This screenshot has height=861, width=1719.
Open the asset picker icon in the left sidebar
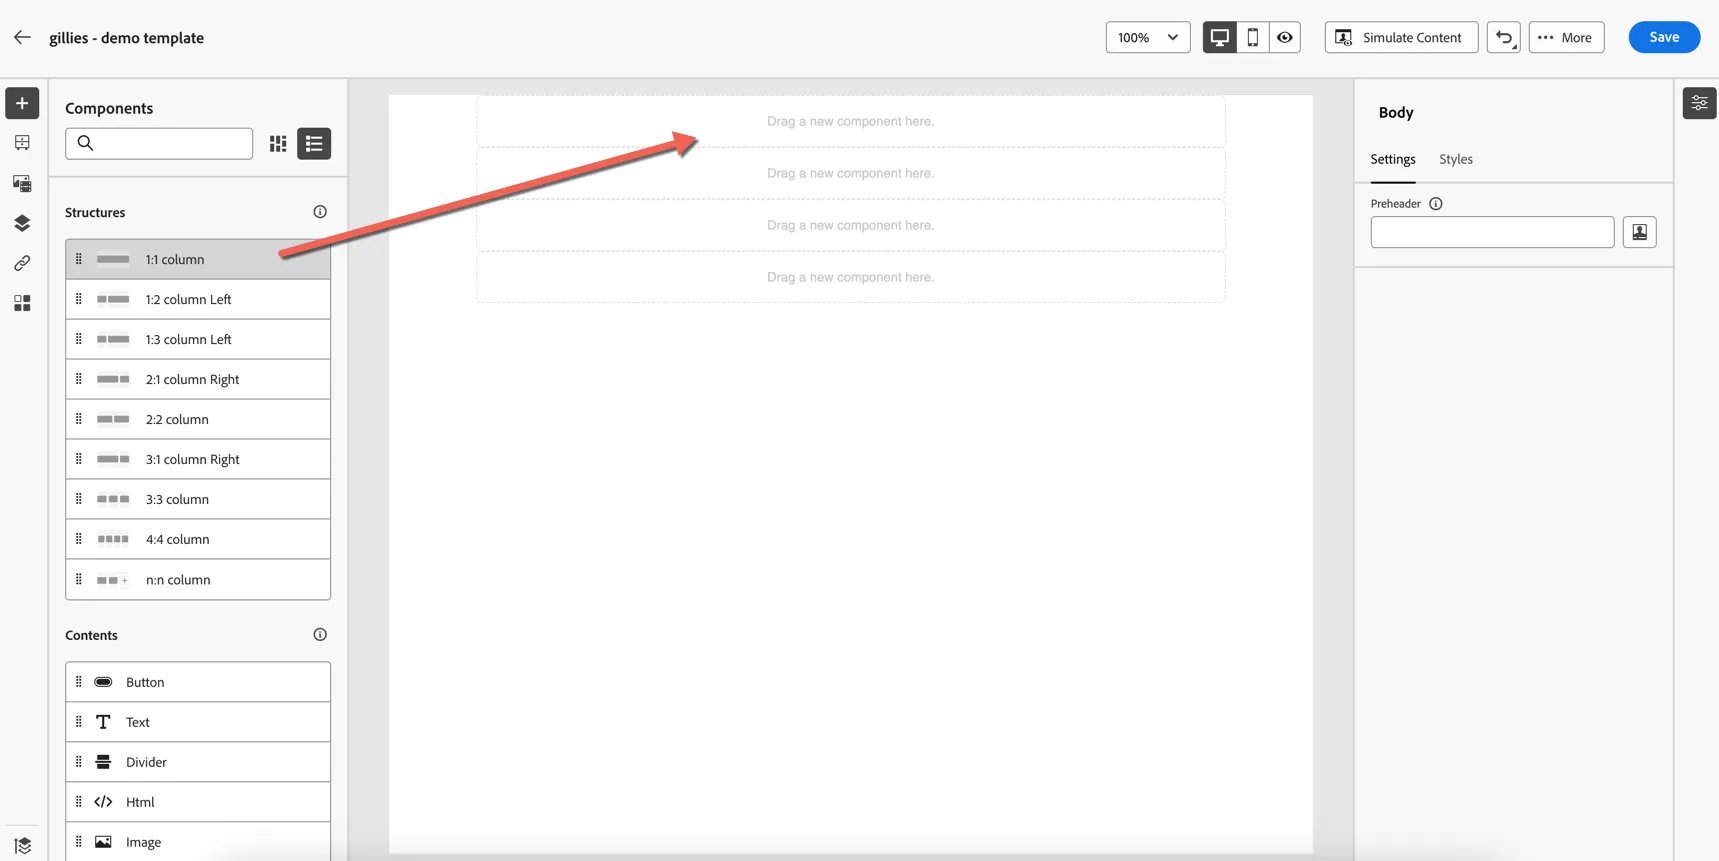pyautogui.click(x=22, y=183)
